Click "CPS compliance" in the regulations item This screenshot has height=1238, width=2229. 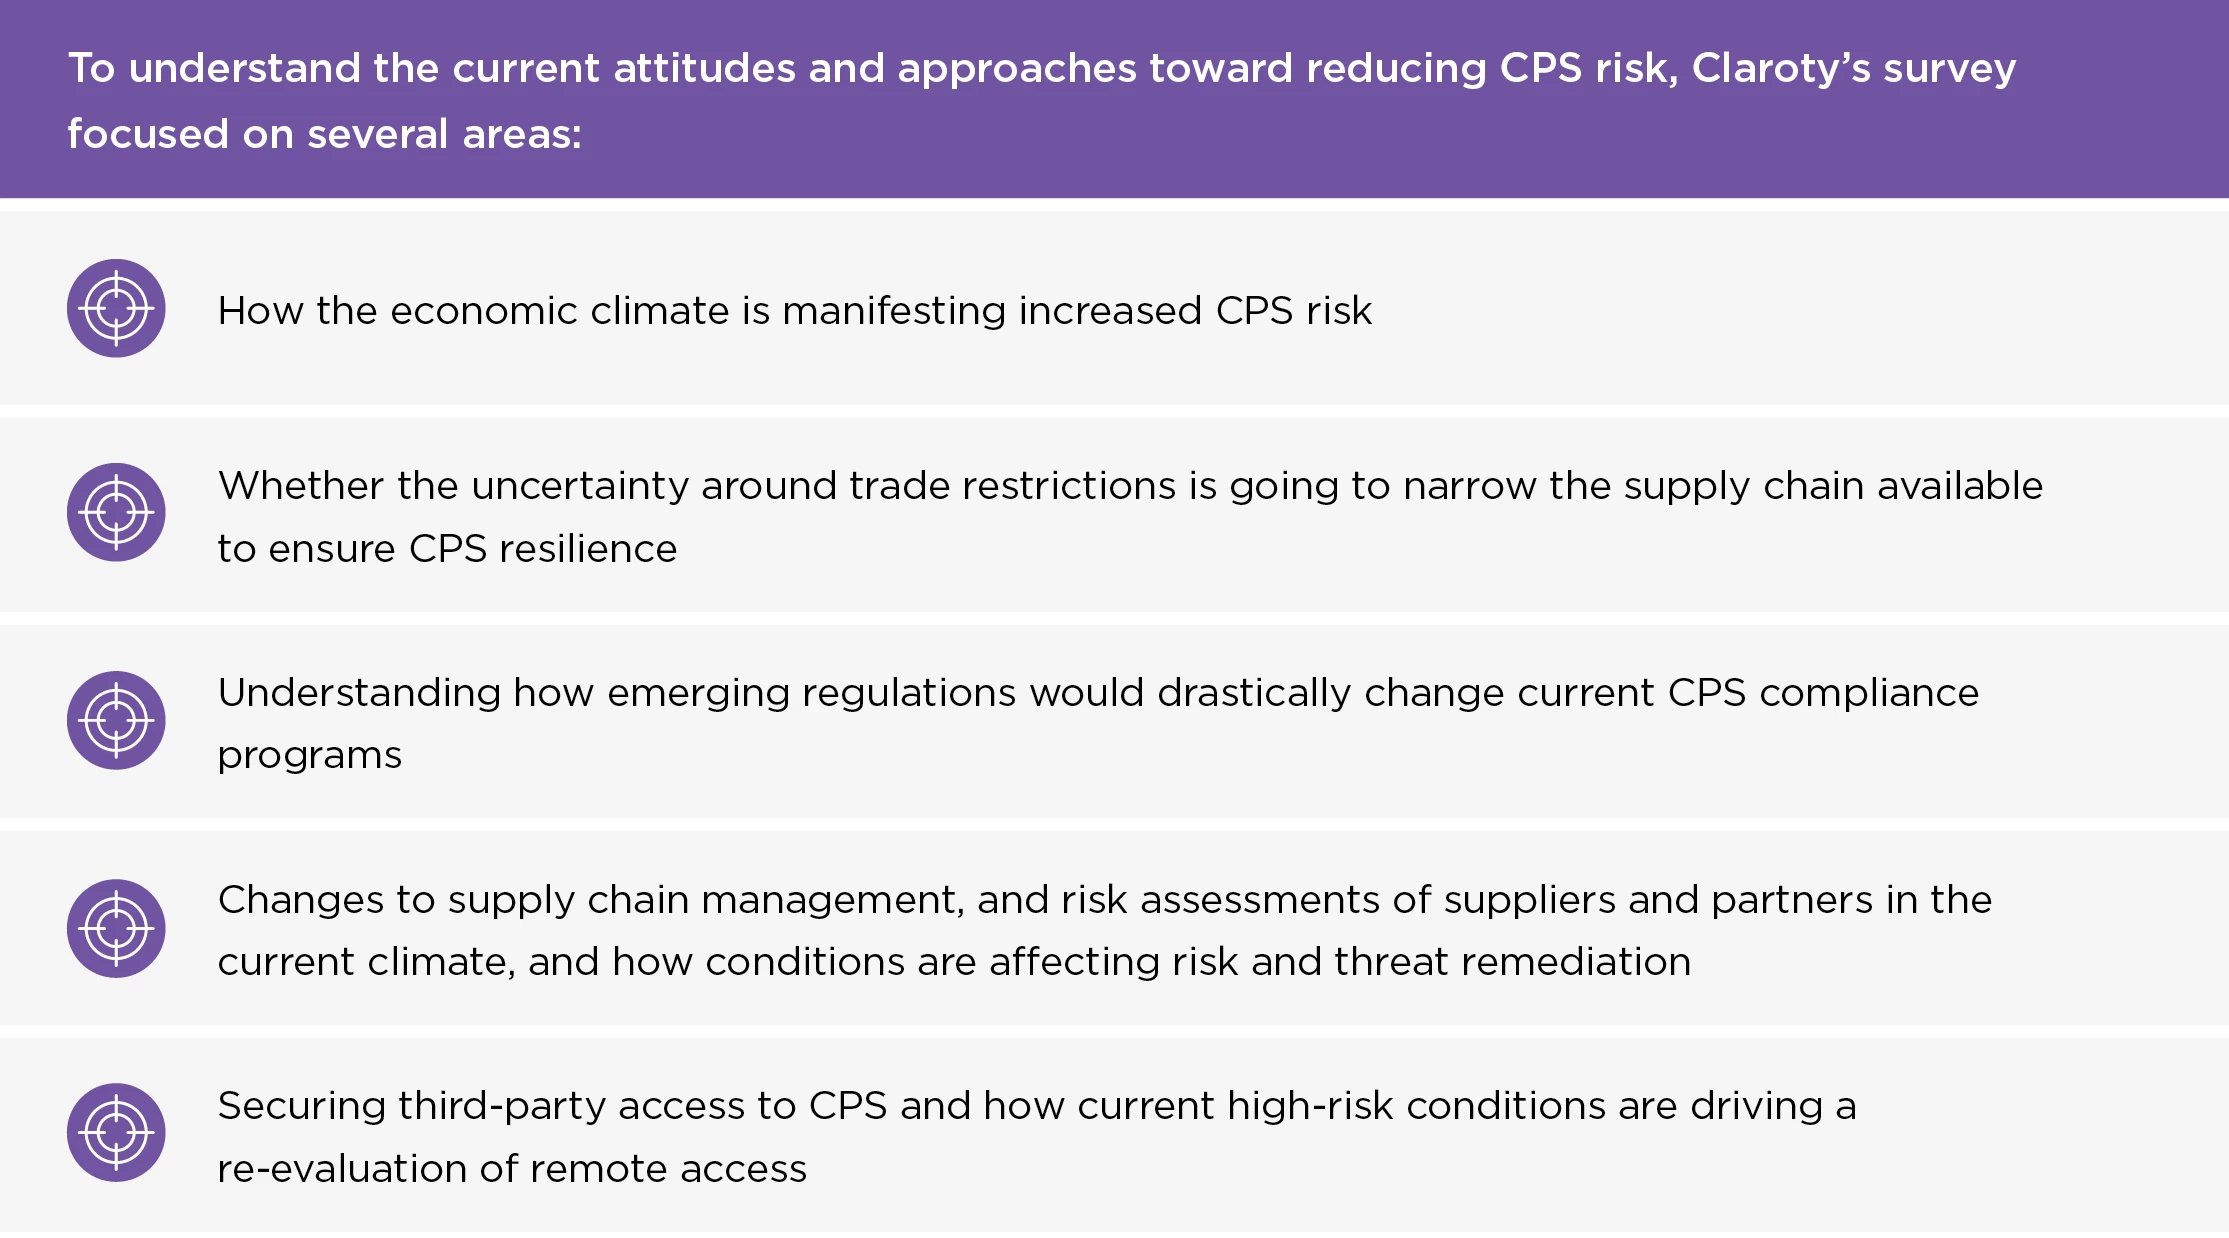click(1822, 693)
